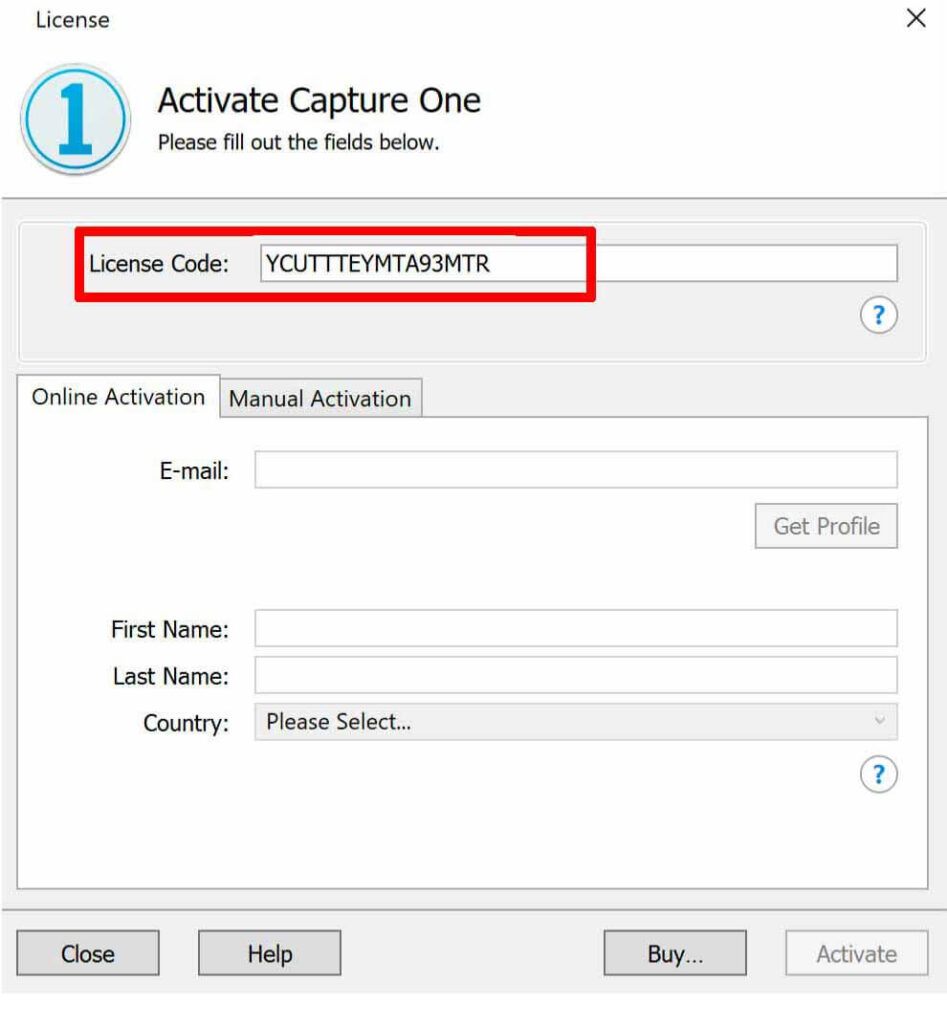This screenshot has width=947, height=1024.
Task: Click the Close button
Action: click(88, 953)
